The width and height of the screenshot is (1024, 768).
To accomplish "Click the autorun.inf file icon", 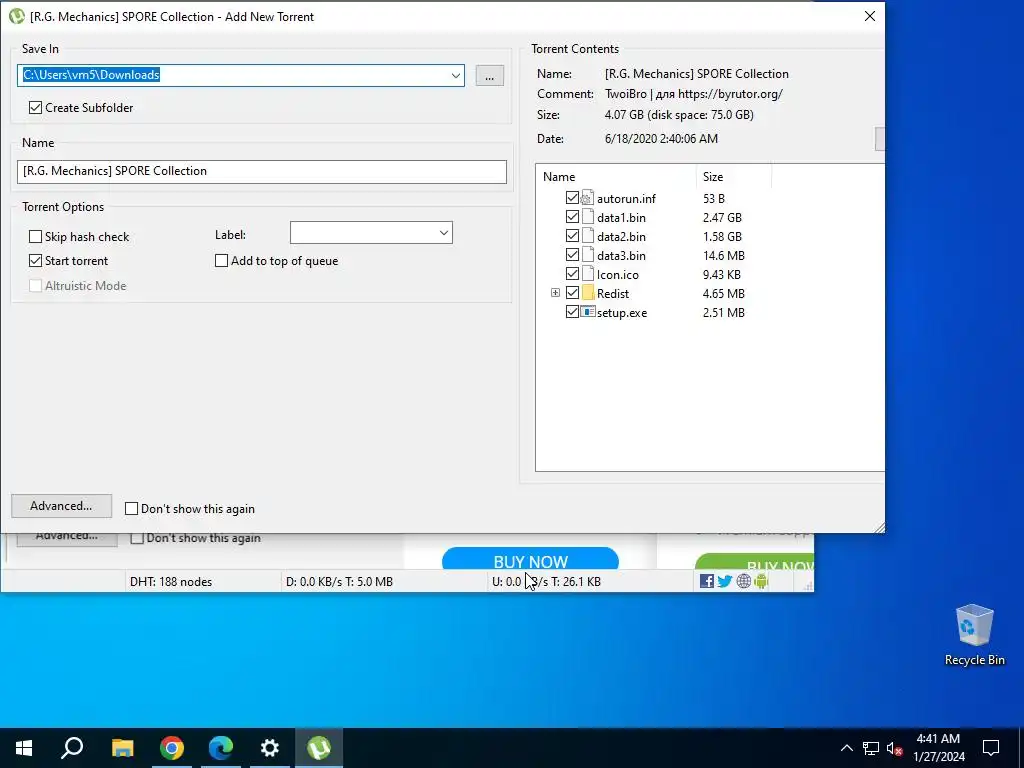I will click(587, 198).
